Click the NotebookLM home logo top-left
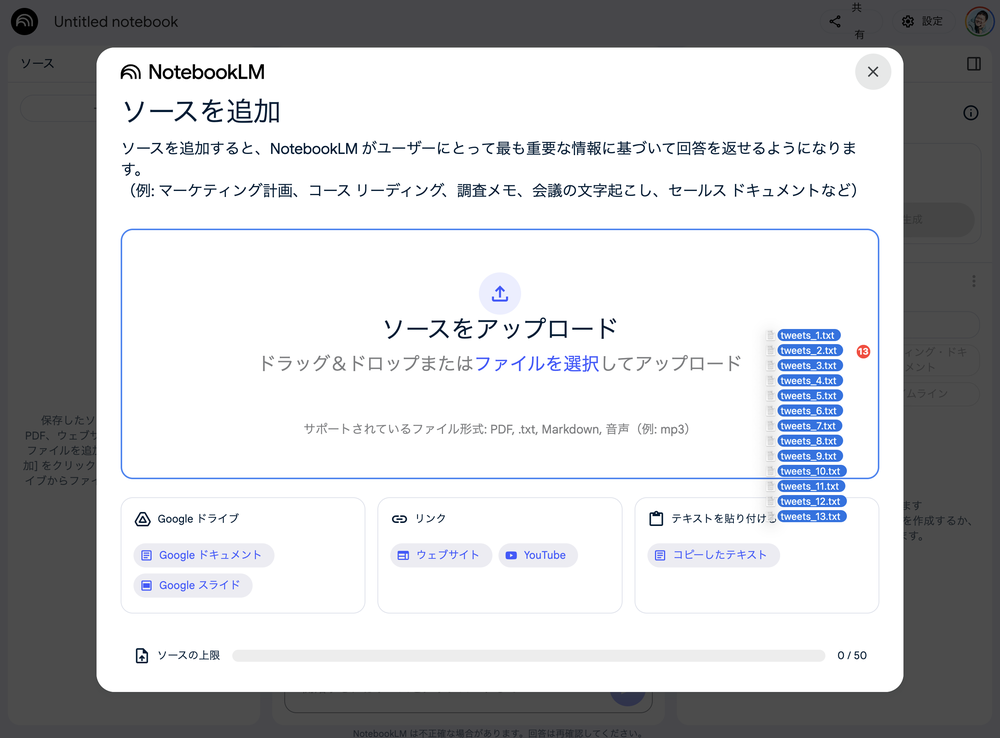 click(x=25, y=21)
